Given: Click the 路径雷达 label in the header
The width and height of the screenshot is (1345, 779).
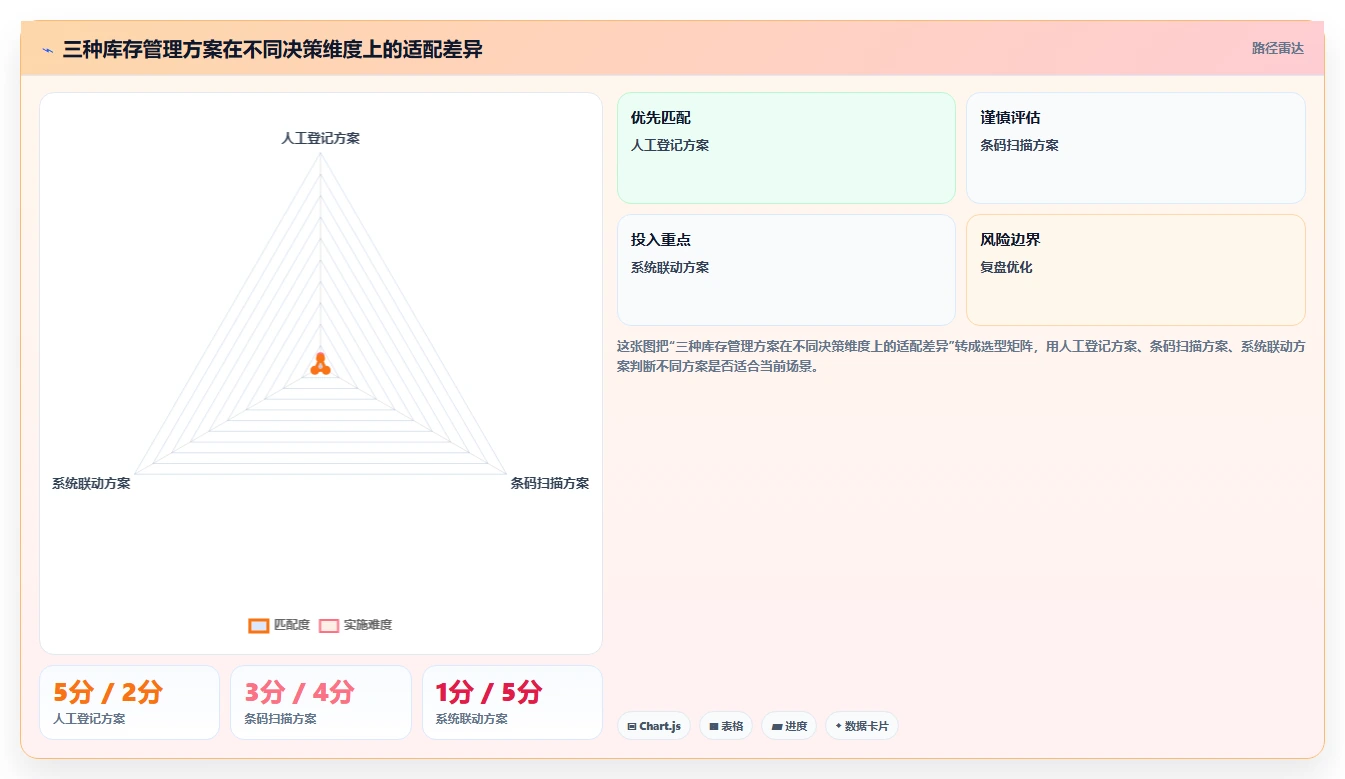Looking at the screenshot, I should click(1277, 48).
